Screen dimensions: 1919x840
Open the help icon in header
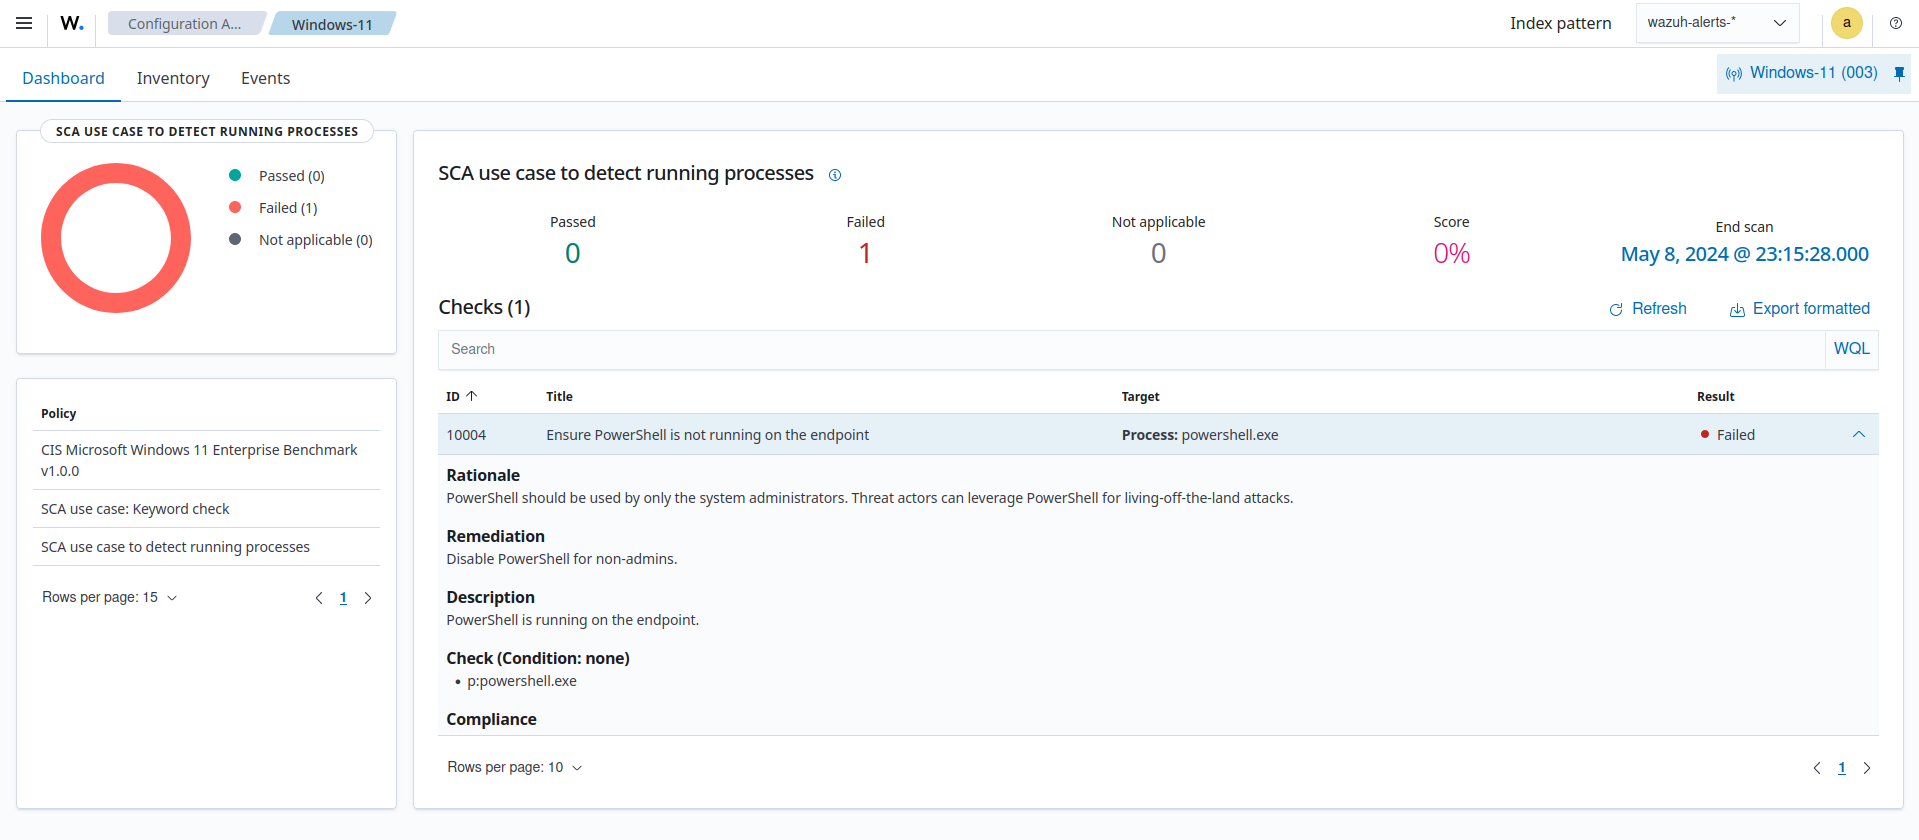pos(1895,23)
